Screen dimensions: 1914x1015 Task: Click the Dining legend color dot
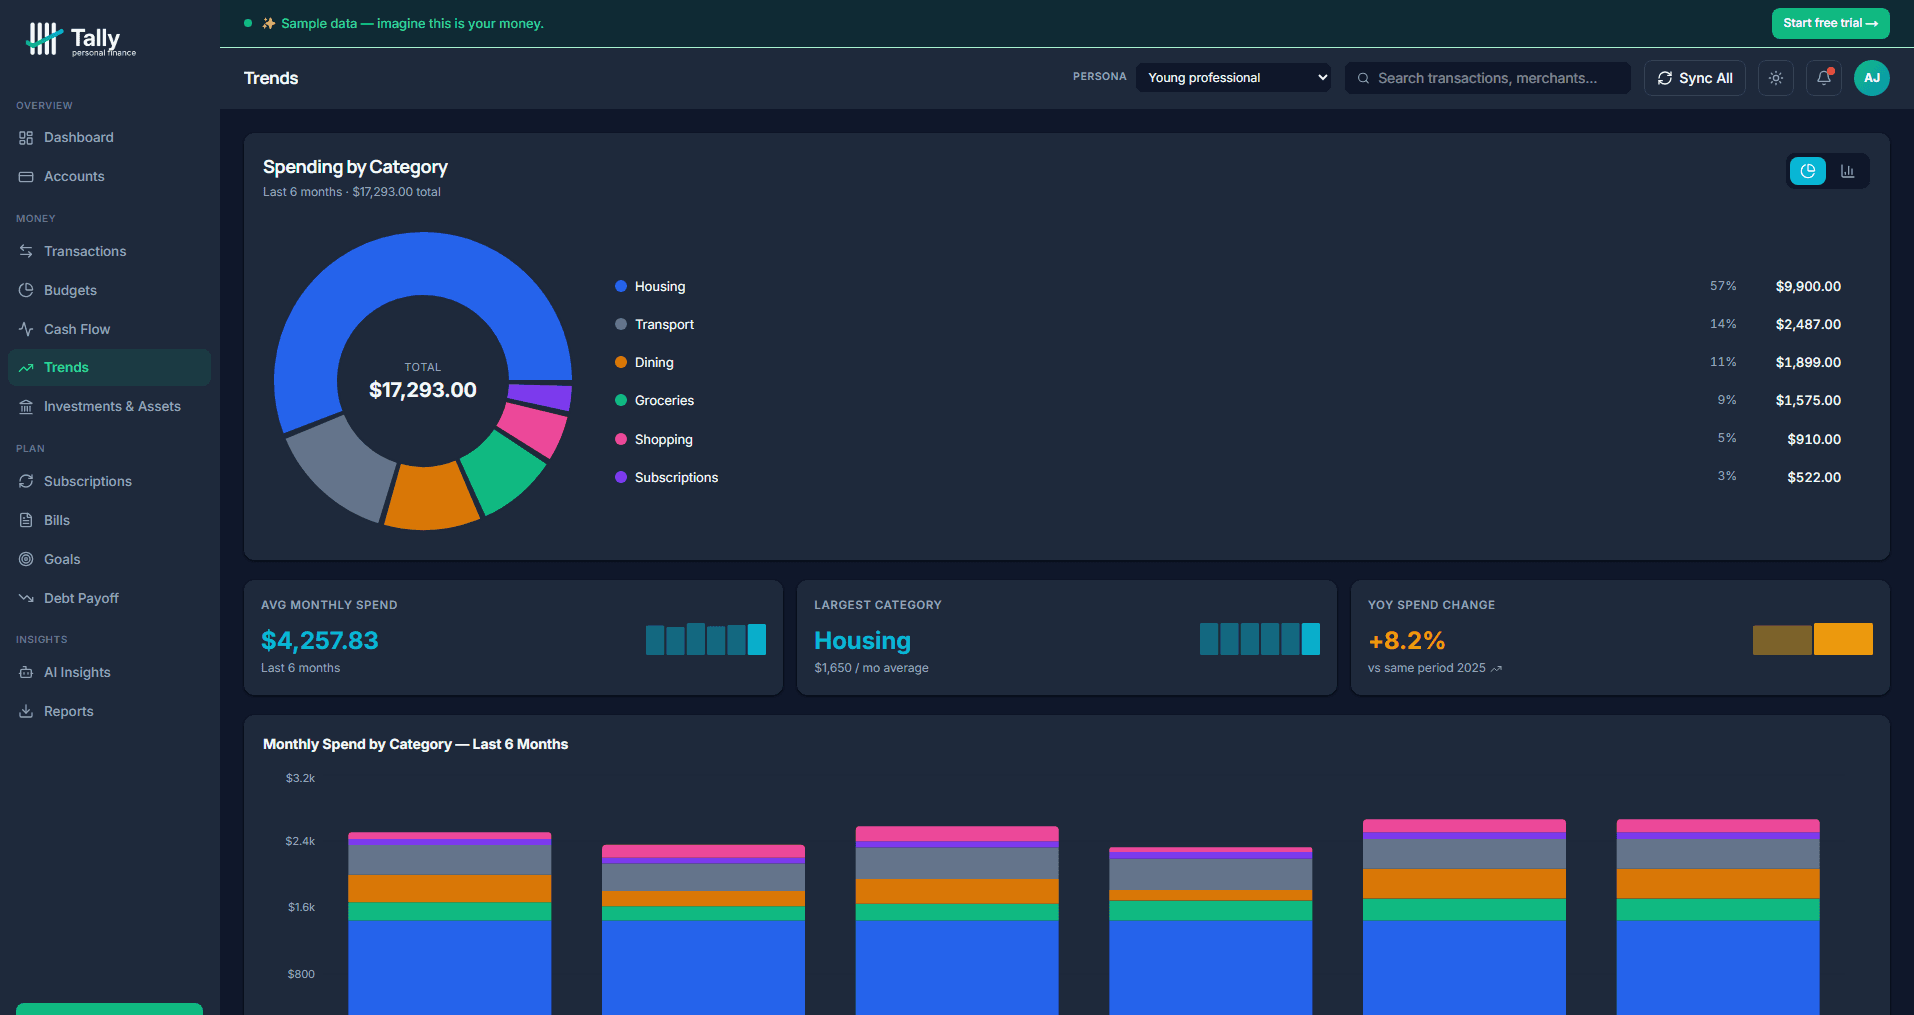click(621, 362)
